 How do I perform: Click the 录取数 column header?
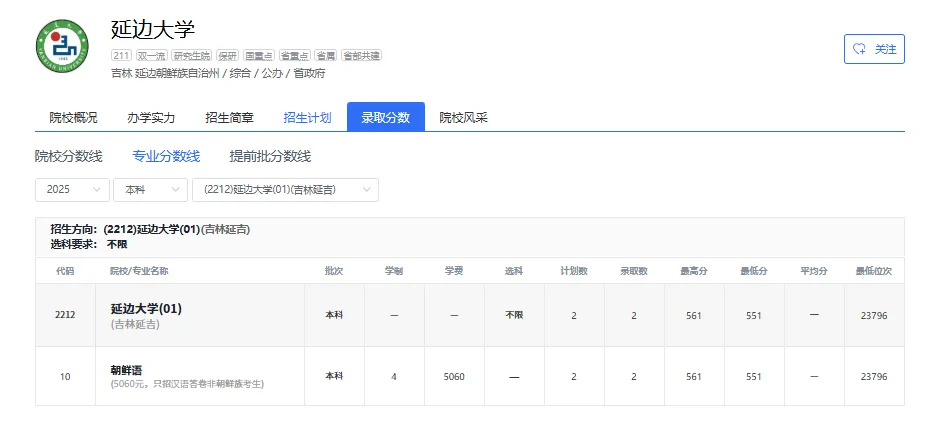[634, 271]
